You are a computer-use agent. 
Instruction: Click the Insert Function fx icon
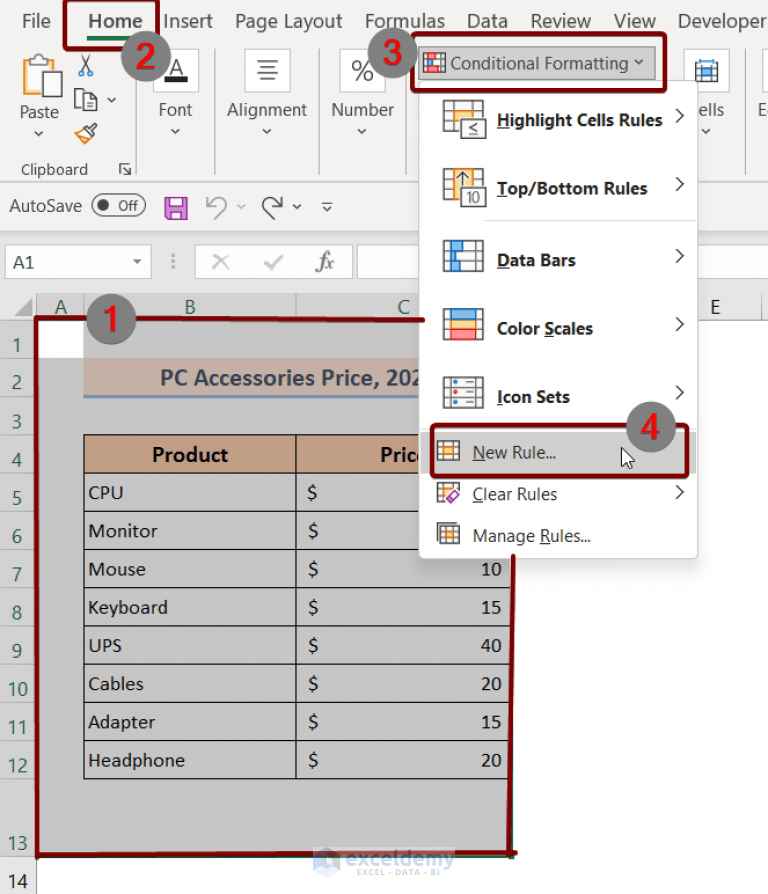325,262
